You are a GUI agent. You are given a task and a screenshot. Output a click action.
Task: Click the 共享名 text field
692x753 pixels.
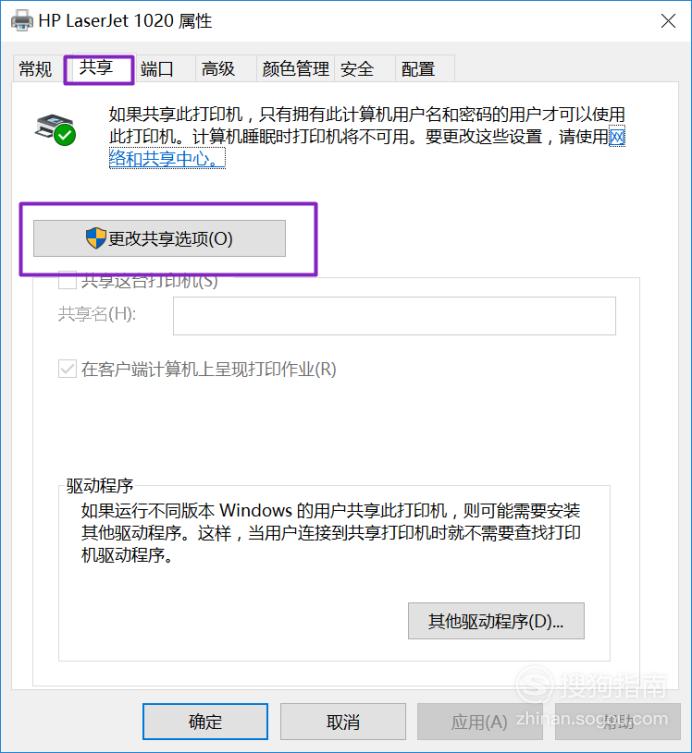394,316
